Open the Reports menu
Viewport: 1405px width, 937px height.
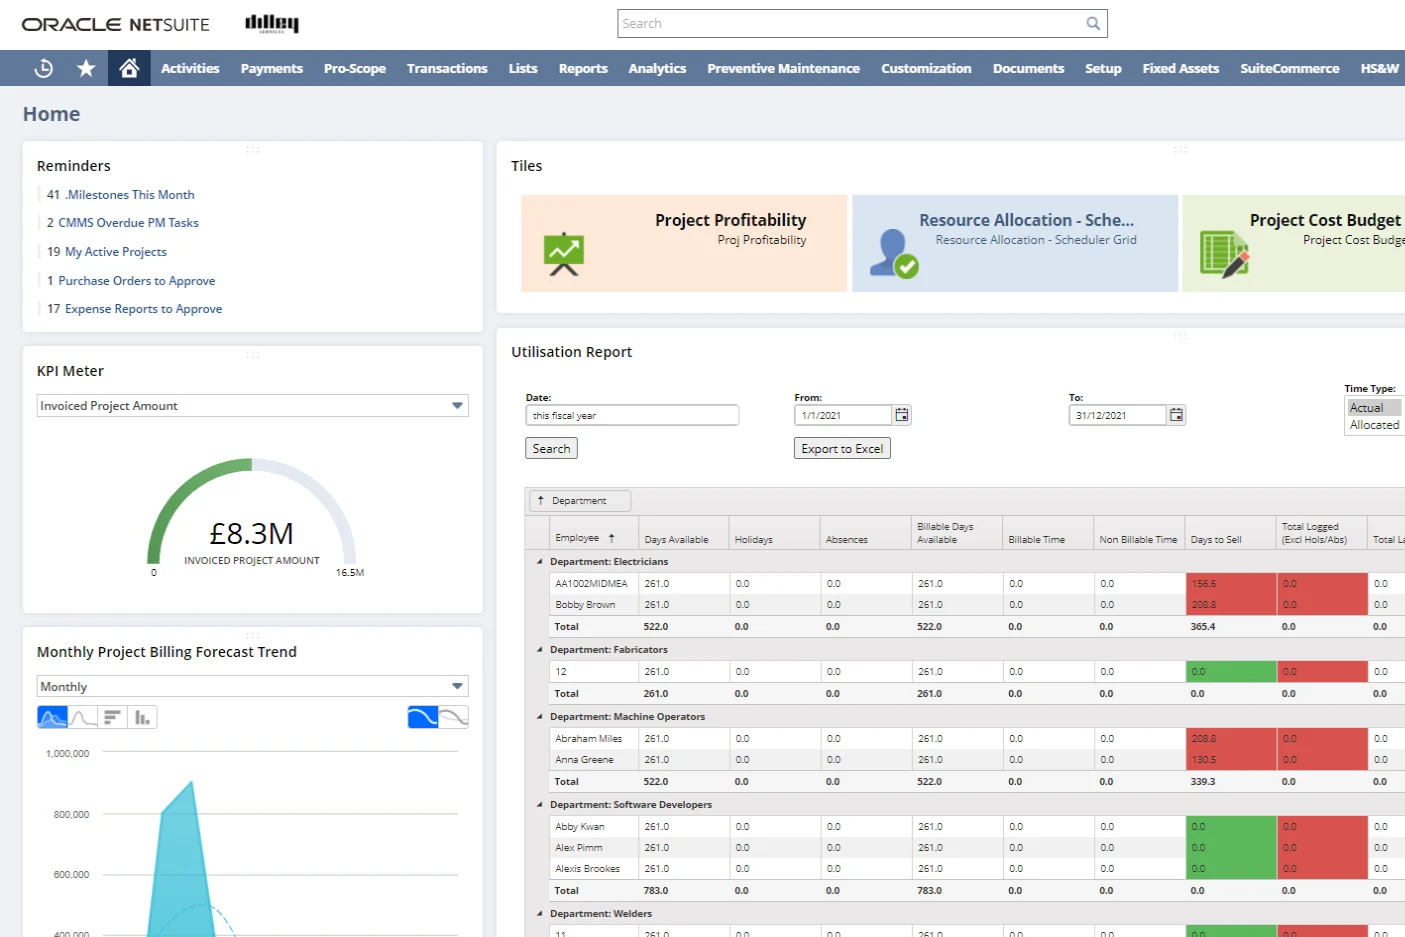(x=583, y=68)
